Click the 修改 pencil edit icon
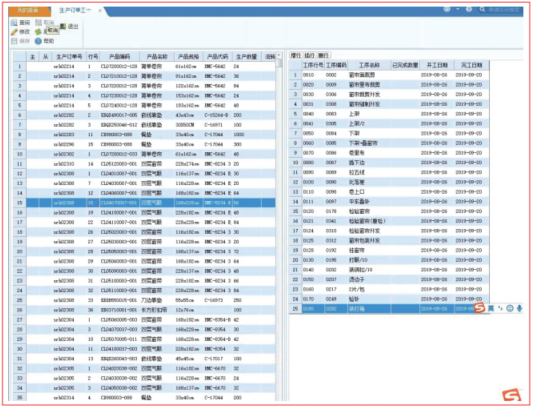 coord(14,32)
